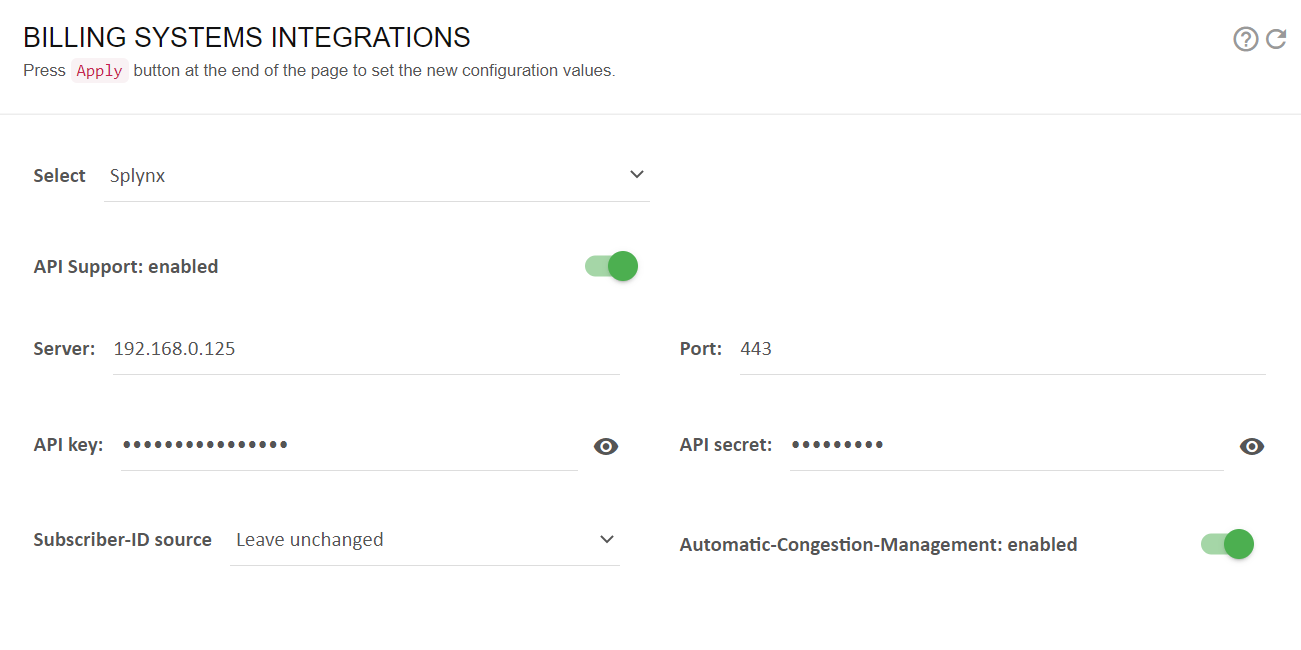Focus the Server field showing 192.168.0.125

[x=366, y=349]
